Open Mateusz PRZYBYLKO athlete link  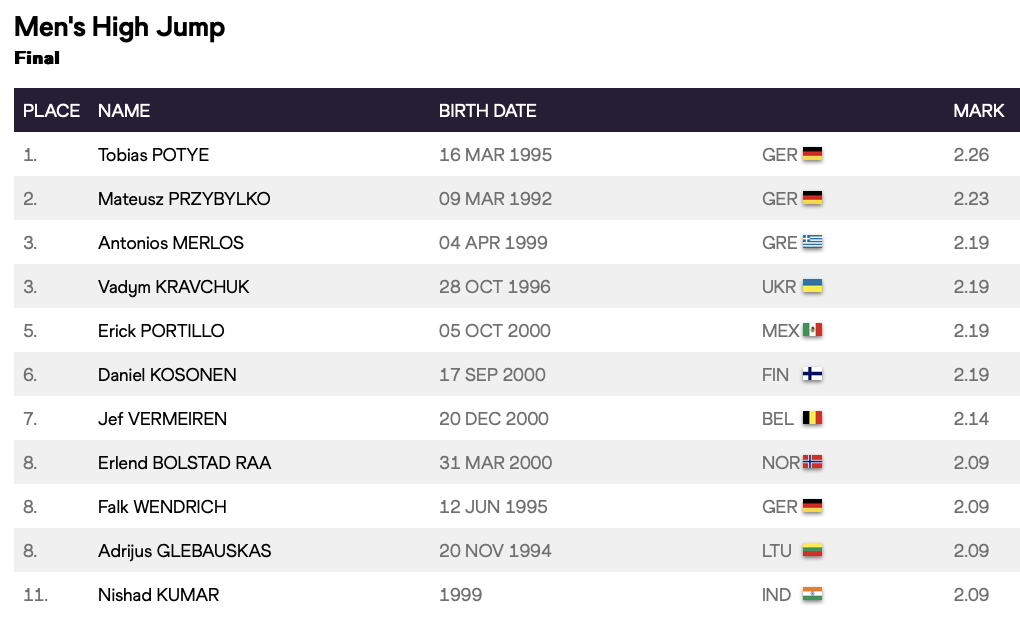(184, 199)
